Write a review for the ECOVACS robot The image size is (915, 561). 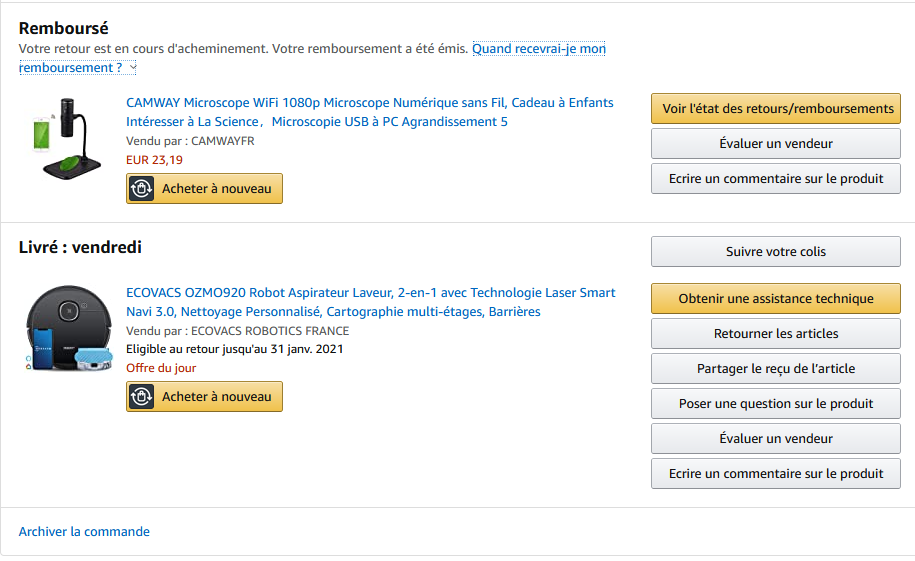[x=776, y=473]
